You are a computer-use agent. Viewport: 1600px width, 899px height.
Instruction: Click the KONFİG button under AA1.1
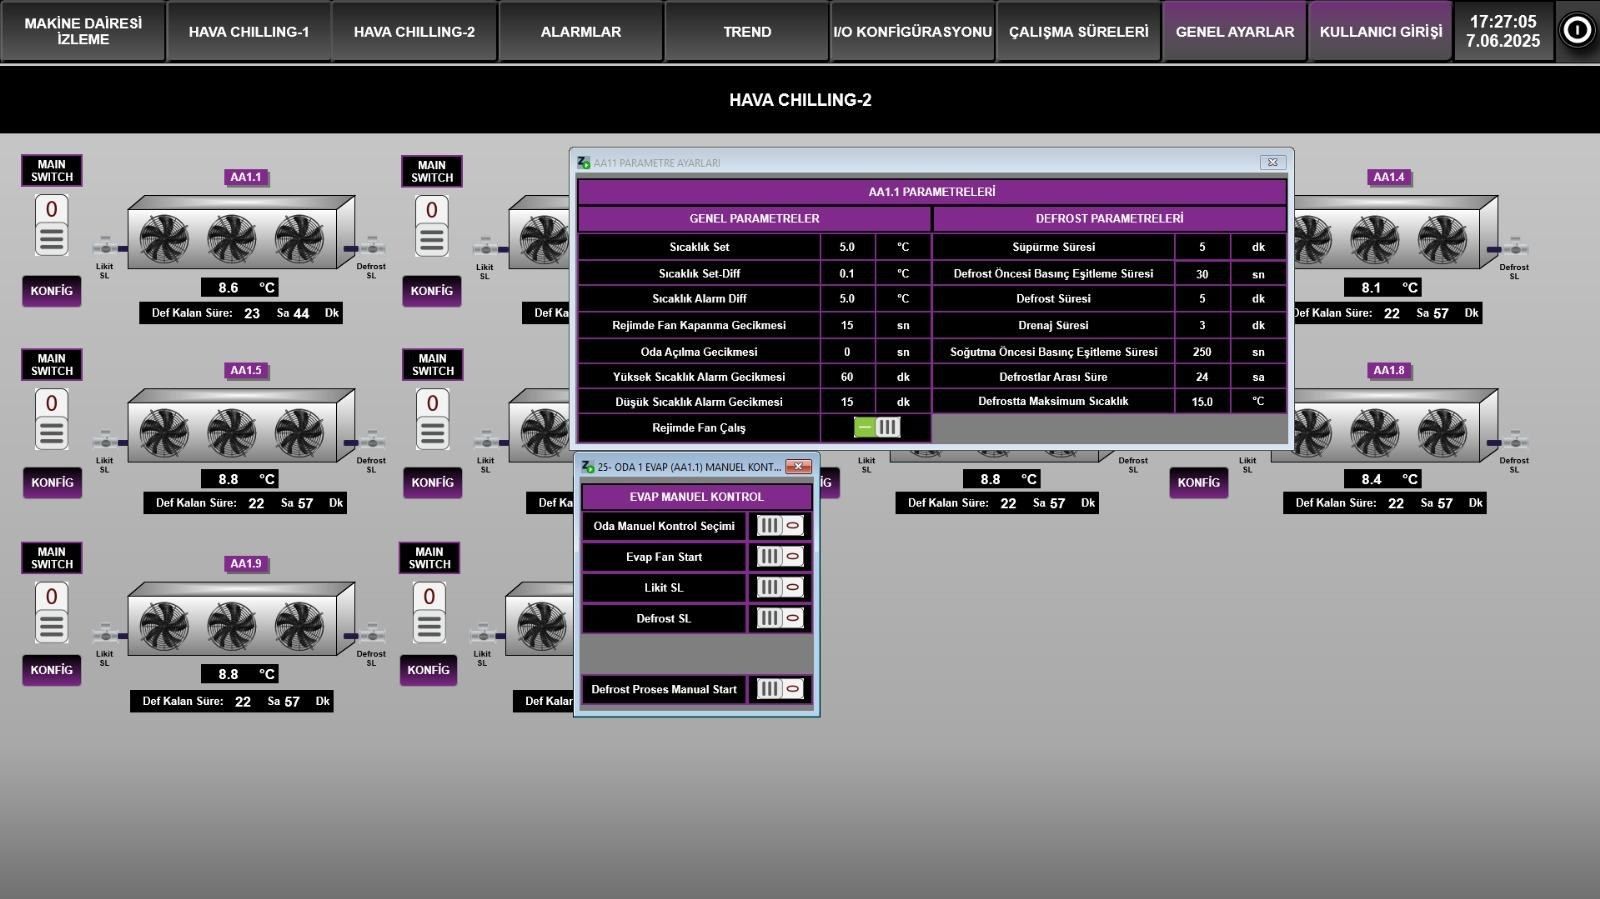(x=52, y=291)
